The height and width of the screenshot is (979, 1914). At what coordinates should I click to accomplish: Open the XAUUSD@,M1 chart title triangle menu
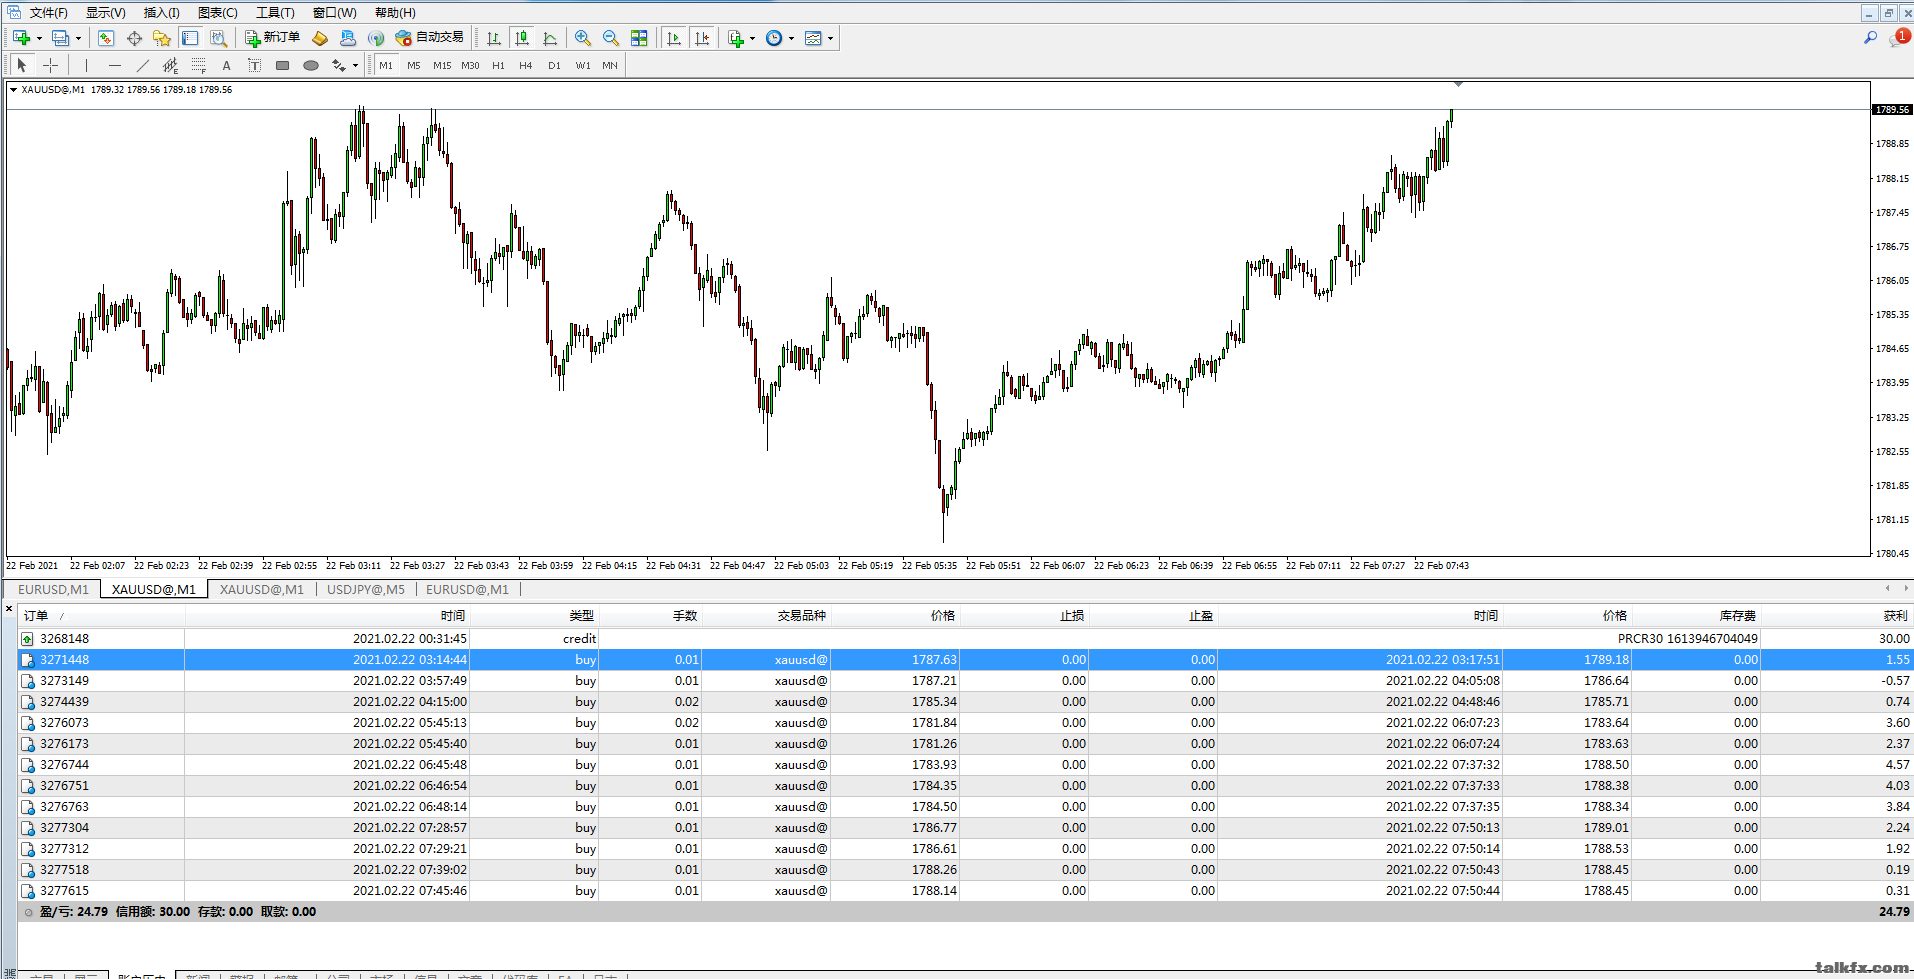[13, 89]
